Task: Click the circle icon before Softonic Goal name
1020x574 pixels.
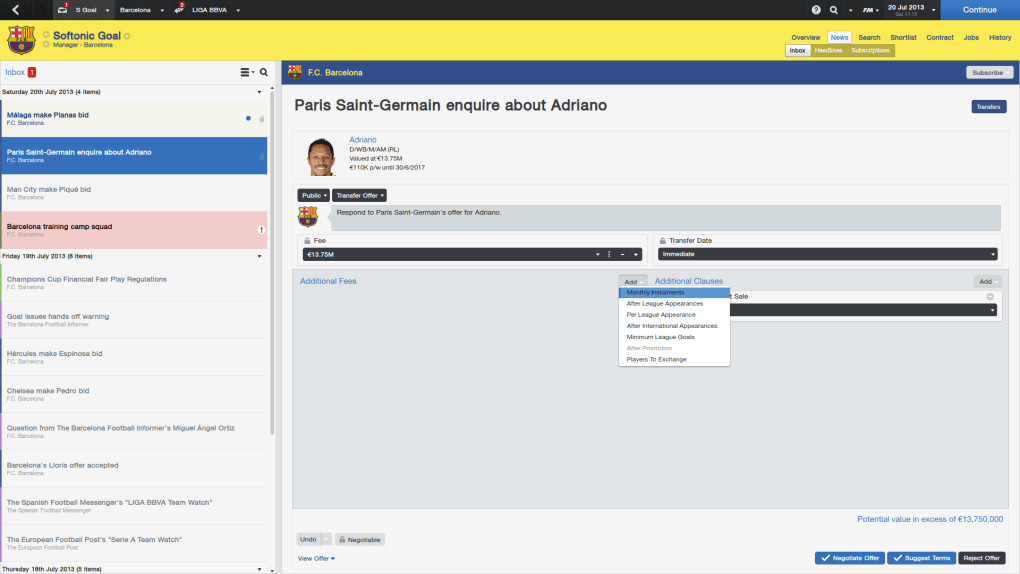Action: pyautogui.click(x=46, y=35)
